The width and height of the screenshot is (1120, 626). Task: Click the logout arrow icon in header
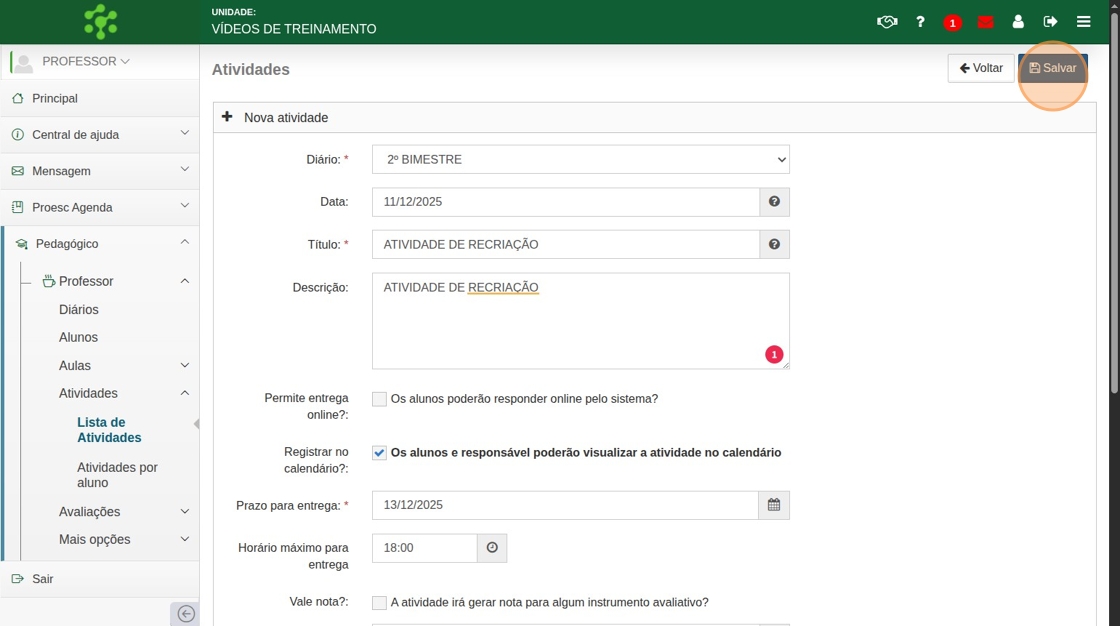tap(1050, 22)
